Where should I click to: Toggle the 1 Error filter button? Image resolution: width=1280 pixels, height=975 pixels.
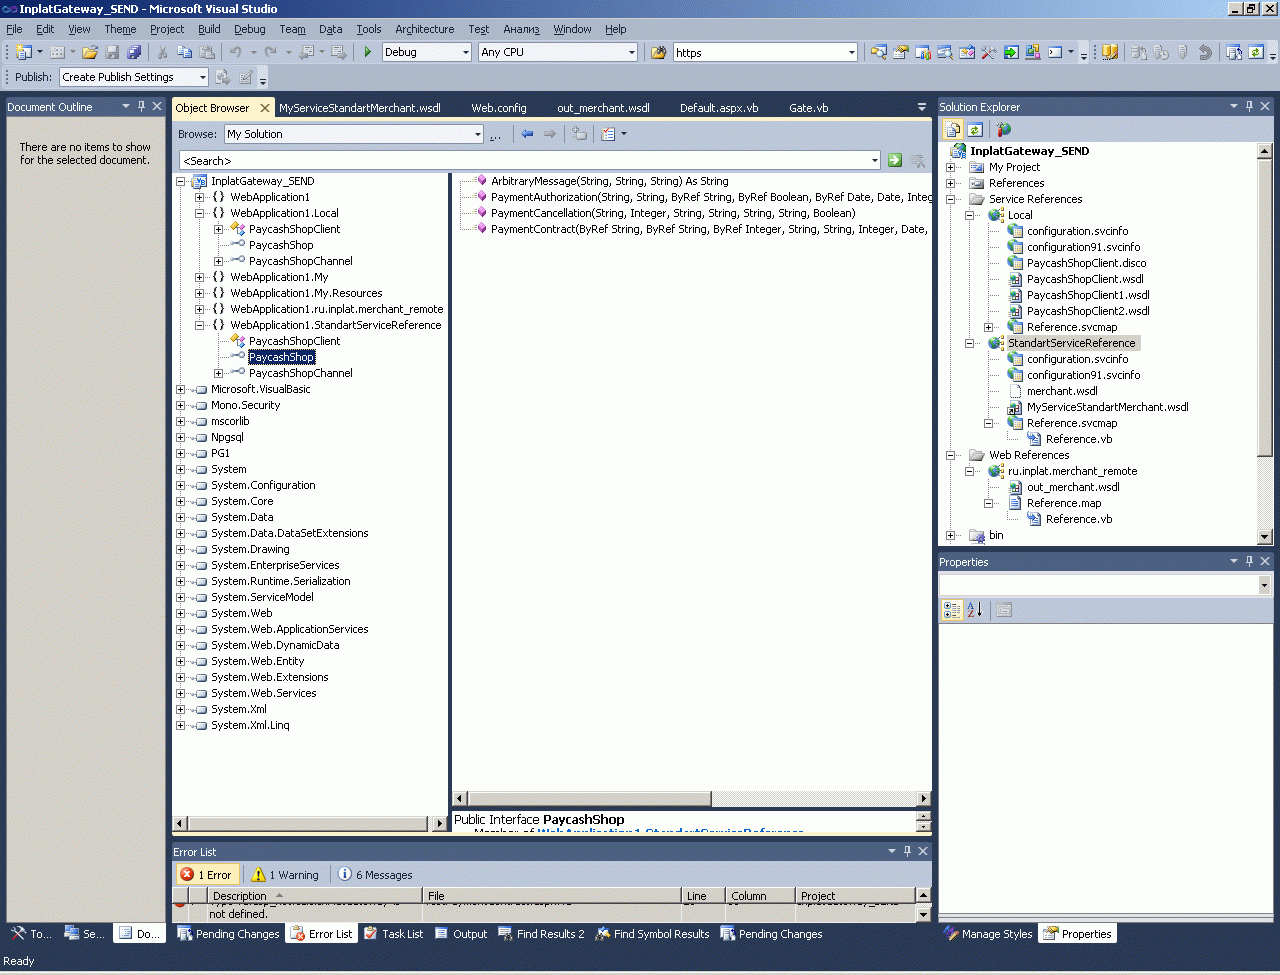207,874
